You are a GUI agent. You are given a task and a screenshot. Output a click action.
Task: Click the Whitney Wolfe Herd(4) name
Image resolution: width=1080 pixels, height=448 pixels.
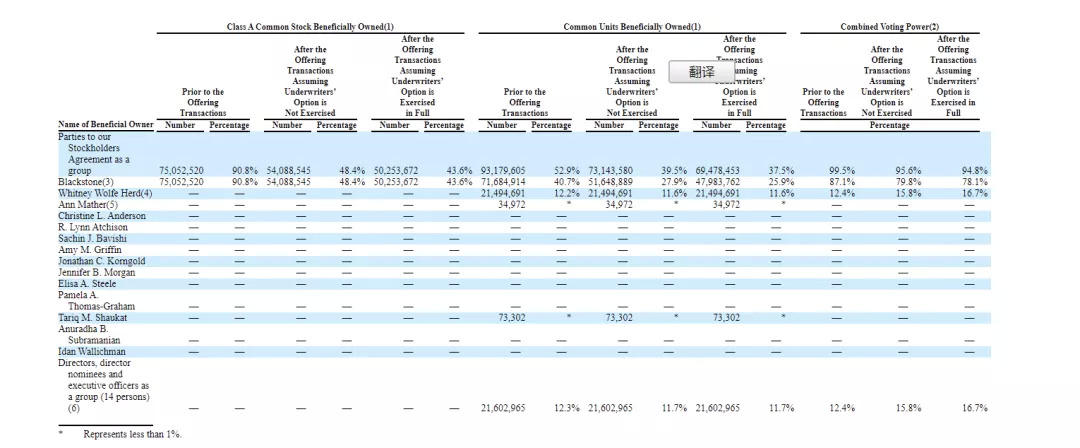(104, 193)
